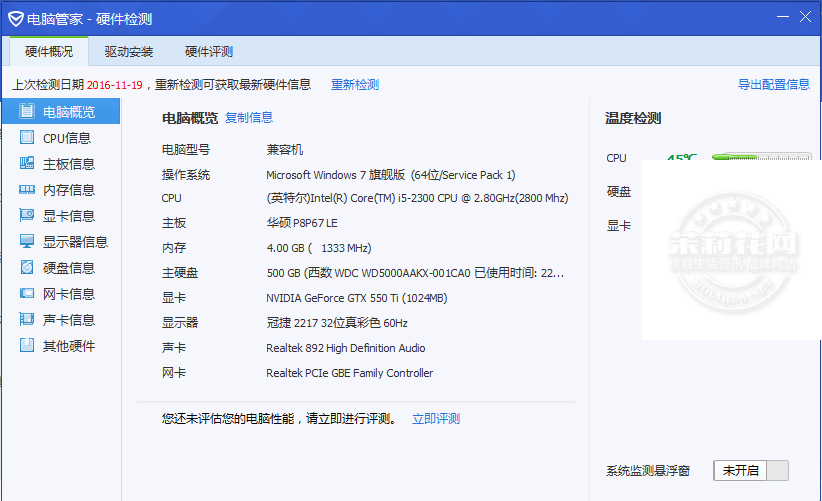The image size is (822, 501).
Task: Open the 显示器信息 sidebar label
Action: pos(75,242)
